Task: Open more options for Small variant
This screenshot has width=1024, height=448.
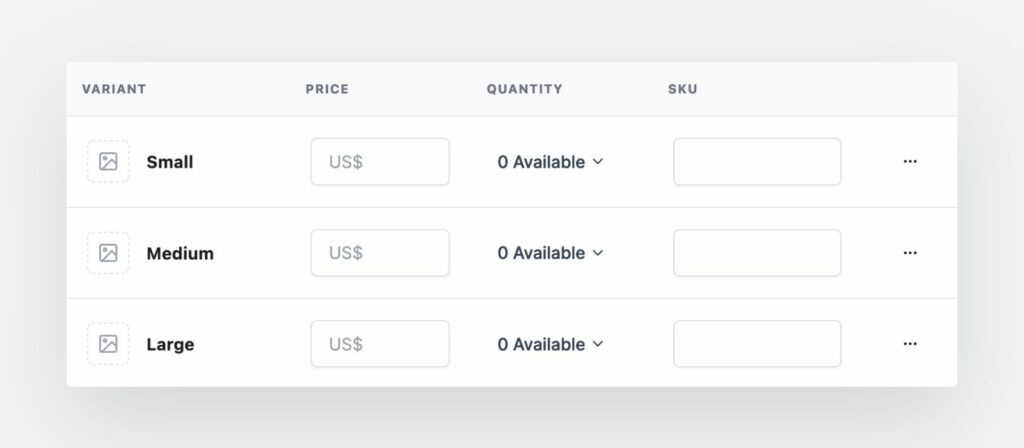Action: 909,162
